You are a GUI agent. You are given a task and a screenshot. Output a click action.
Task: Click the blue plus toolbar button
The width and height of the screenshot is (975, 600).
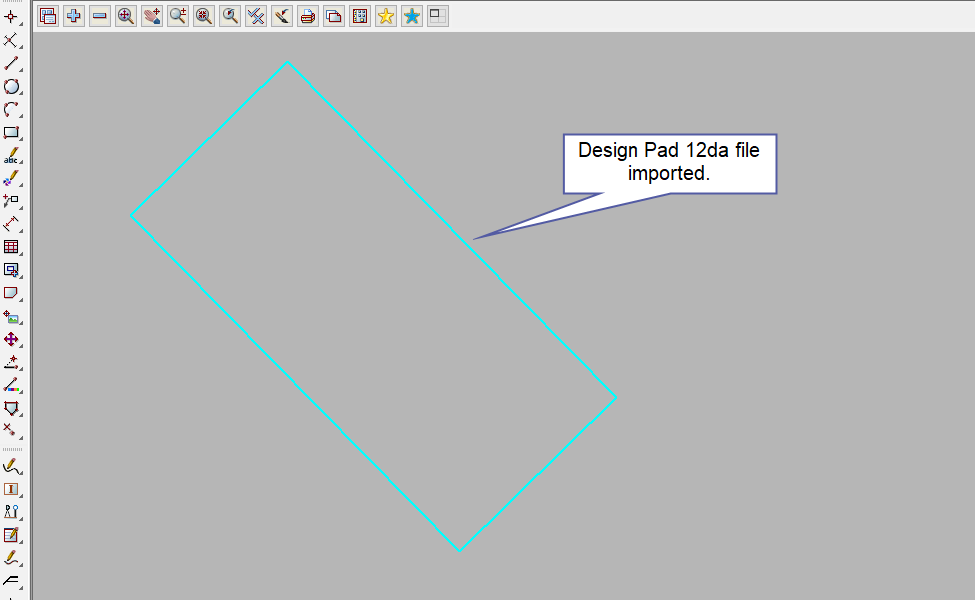(x=74, y=16)
